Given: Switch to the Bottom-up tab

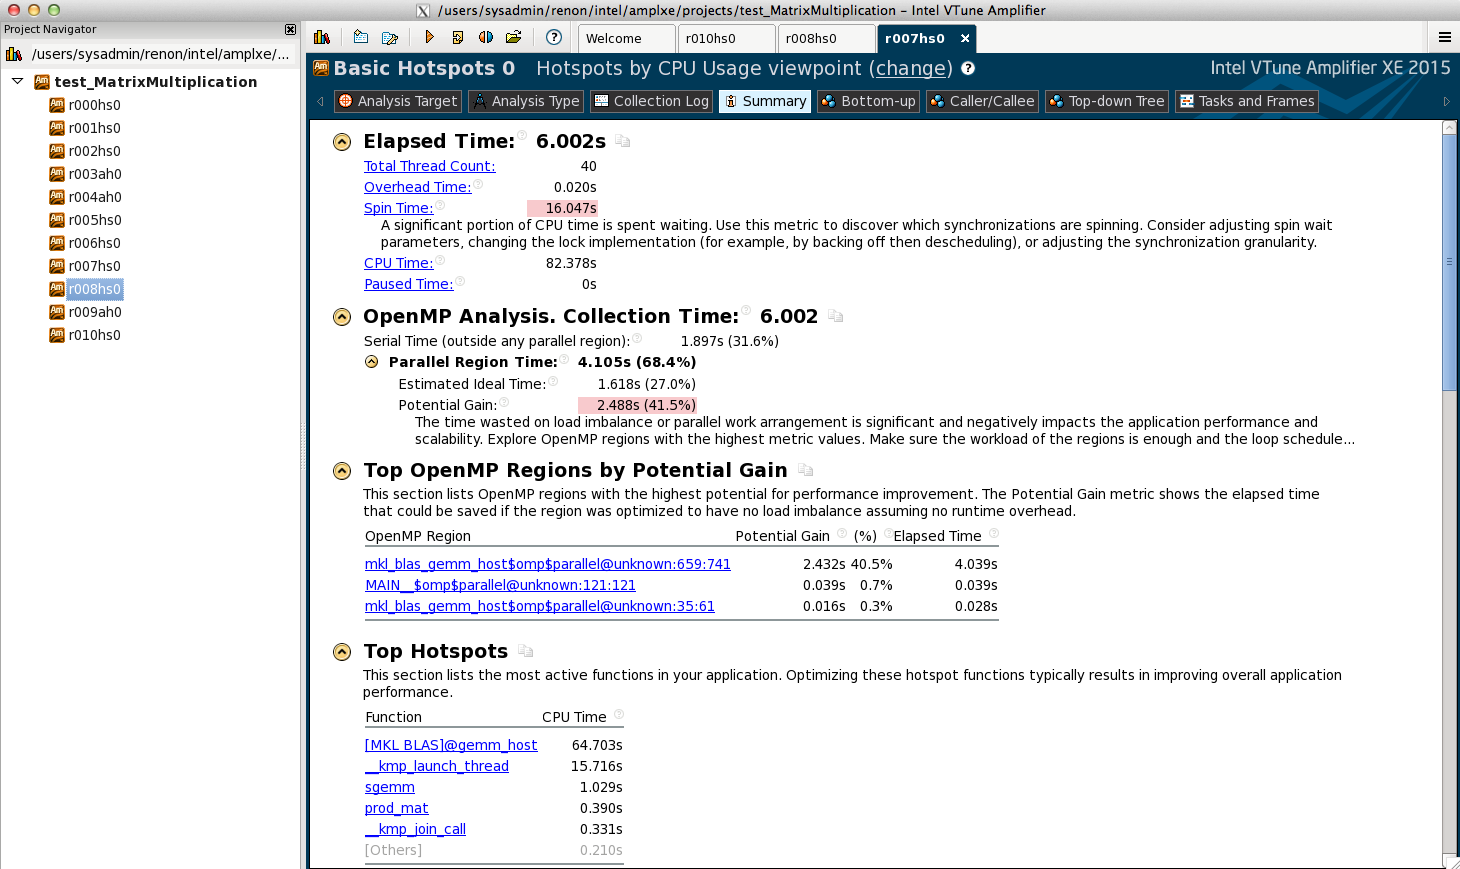Looking at the screenshot, I should tap(867, 101).
